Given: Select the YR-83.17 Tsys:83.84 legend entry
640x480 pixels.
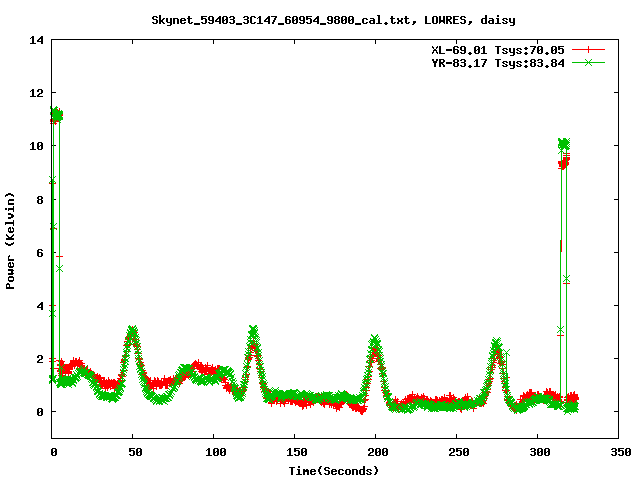Looking at the screenshot, I should (498, 63).
